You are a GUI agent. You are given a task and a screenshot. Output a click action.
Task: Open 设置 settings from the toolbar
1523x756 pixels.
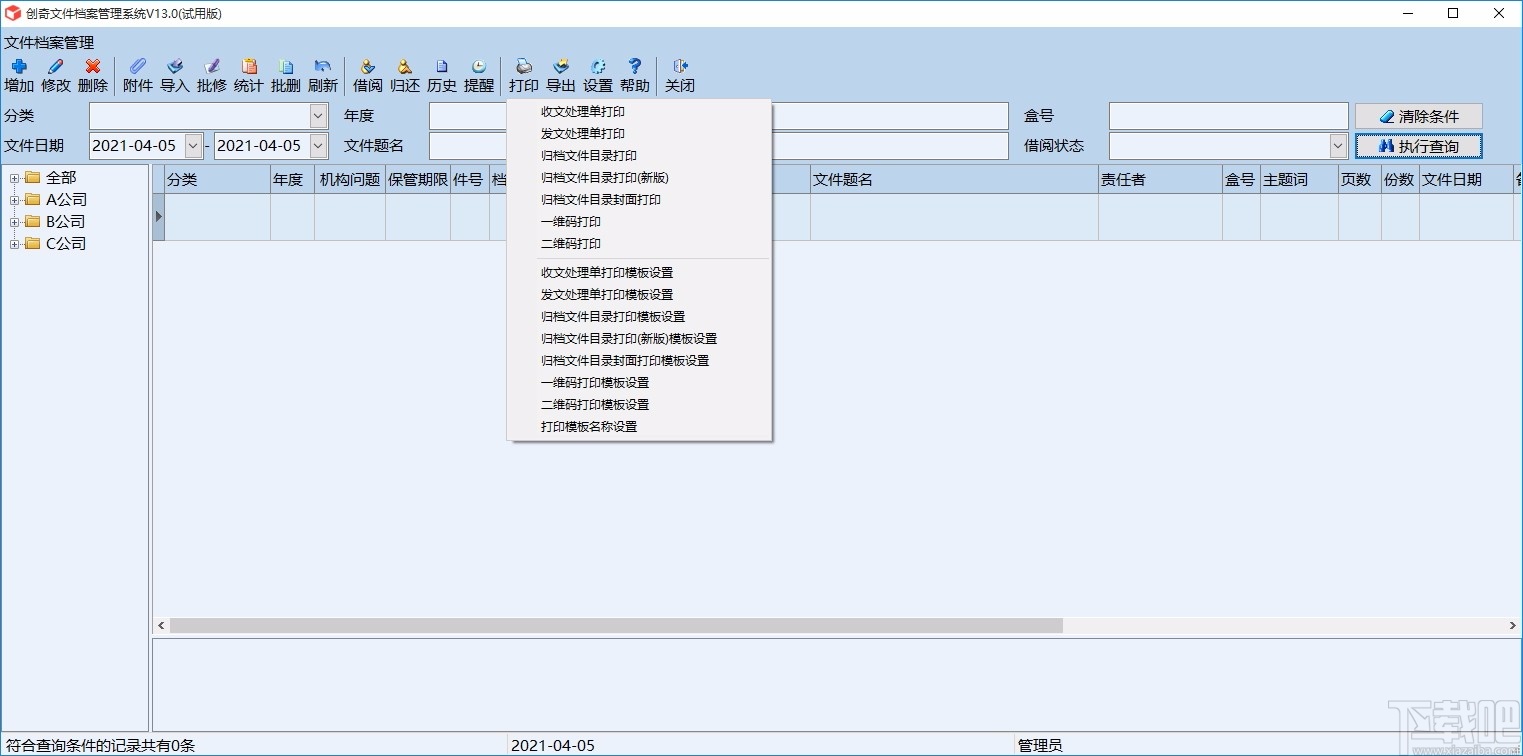(x=598, y=75)
